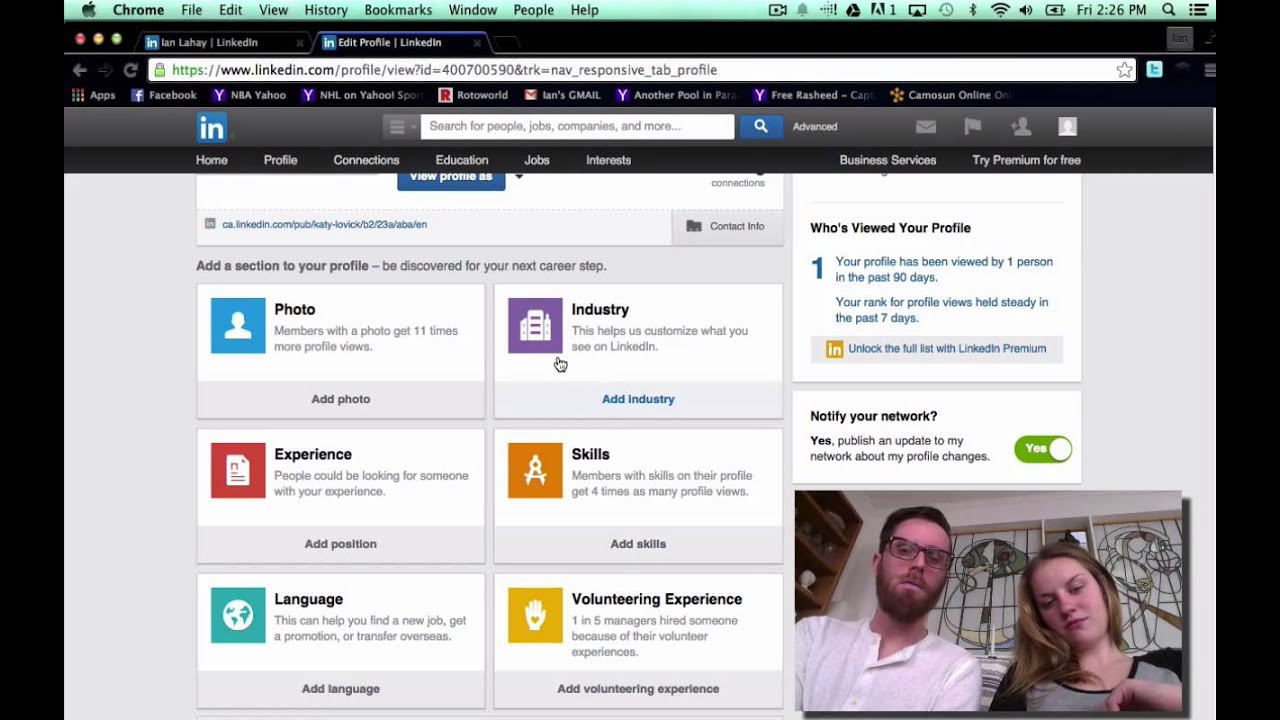Click the teal Language globe icon
The image size is (1280, 720).
238,615
